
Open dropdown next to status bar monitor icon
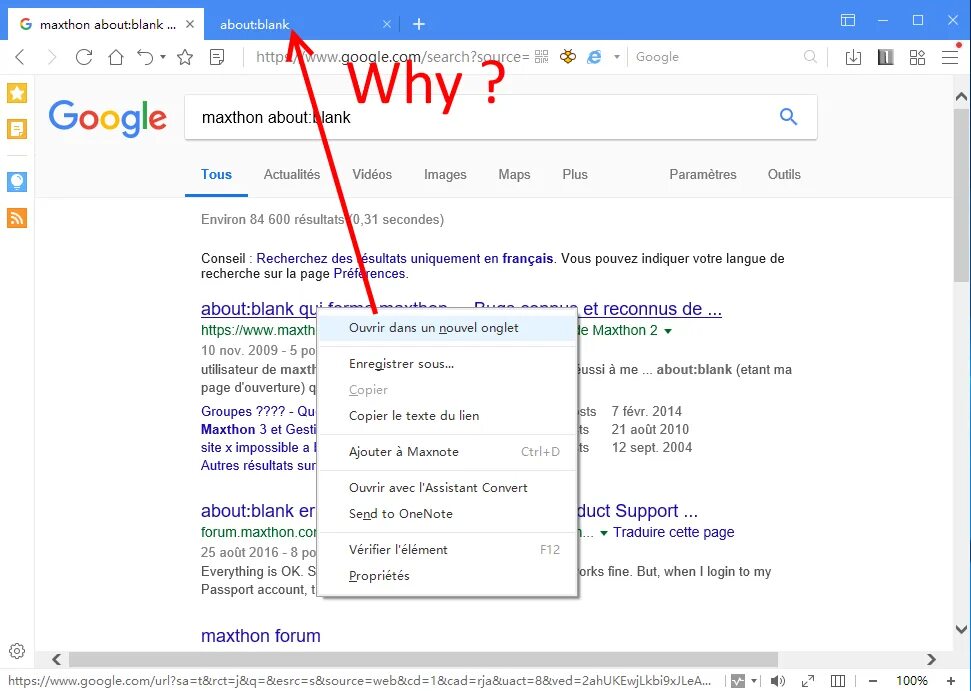[x=754, y=681]
